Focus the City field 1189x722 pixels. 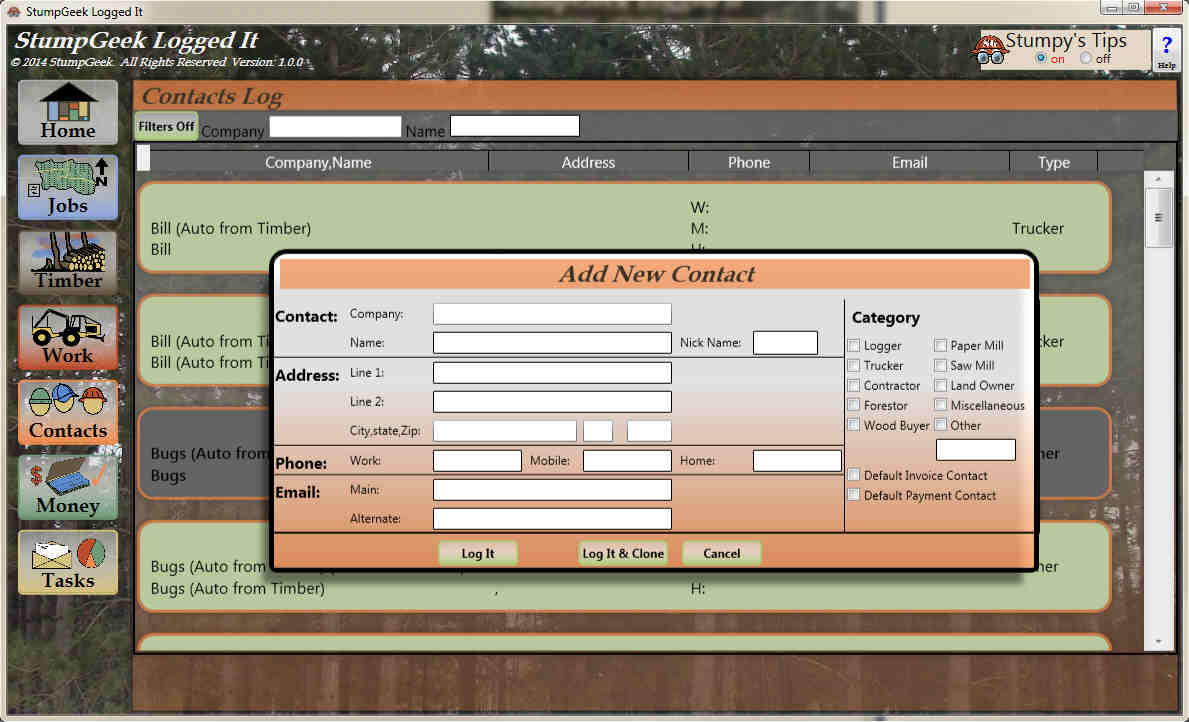point(504,431)
